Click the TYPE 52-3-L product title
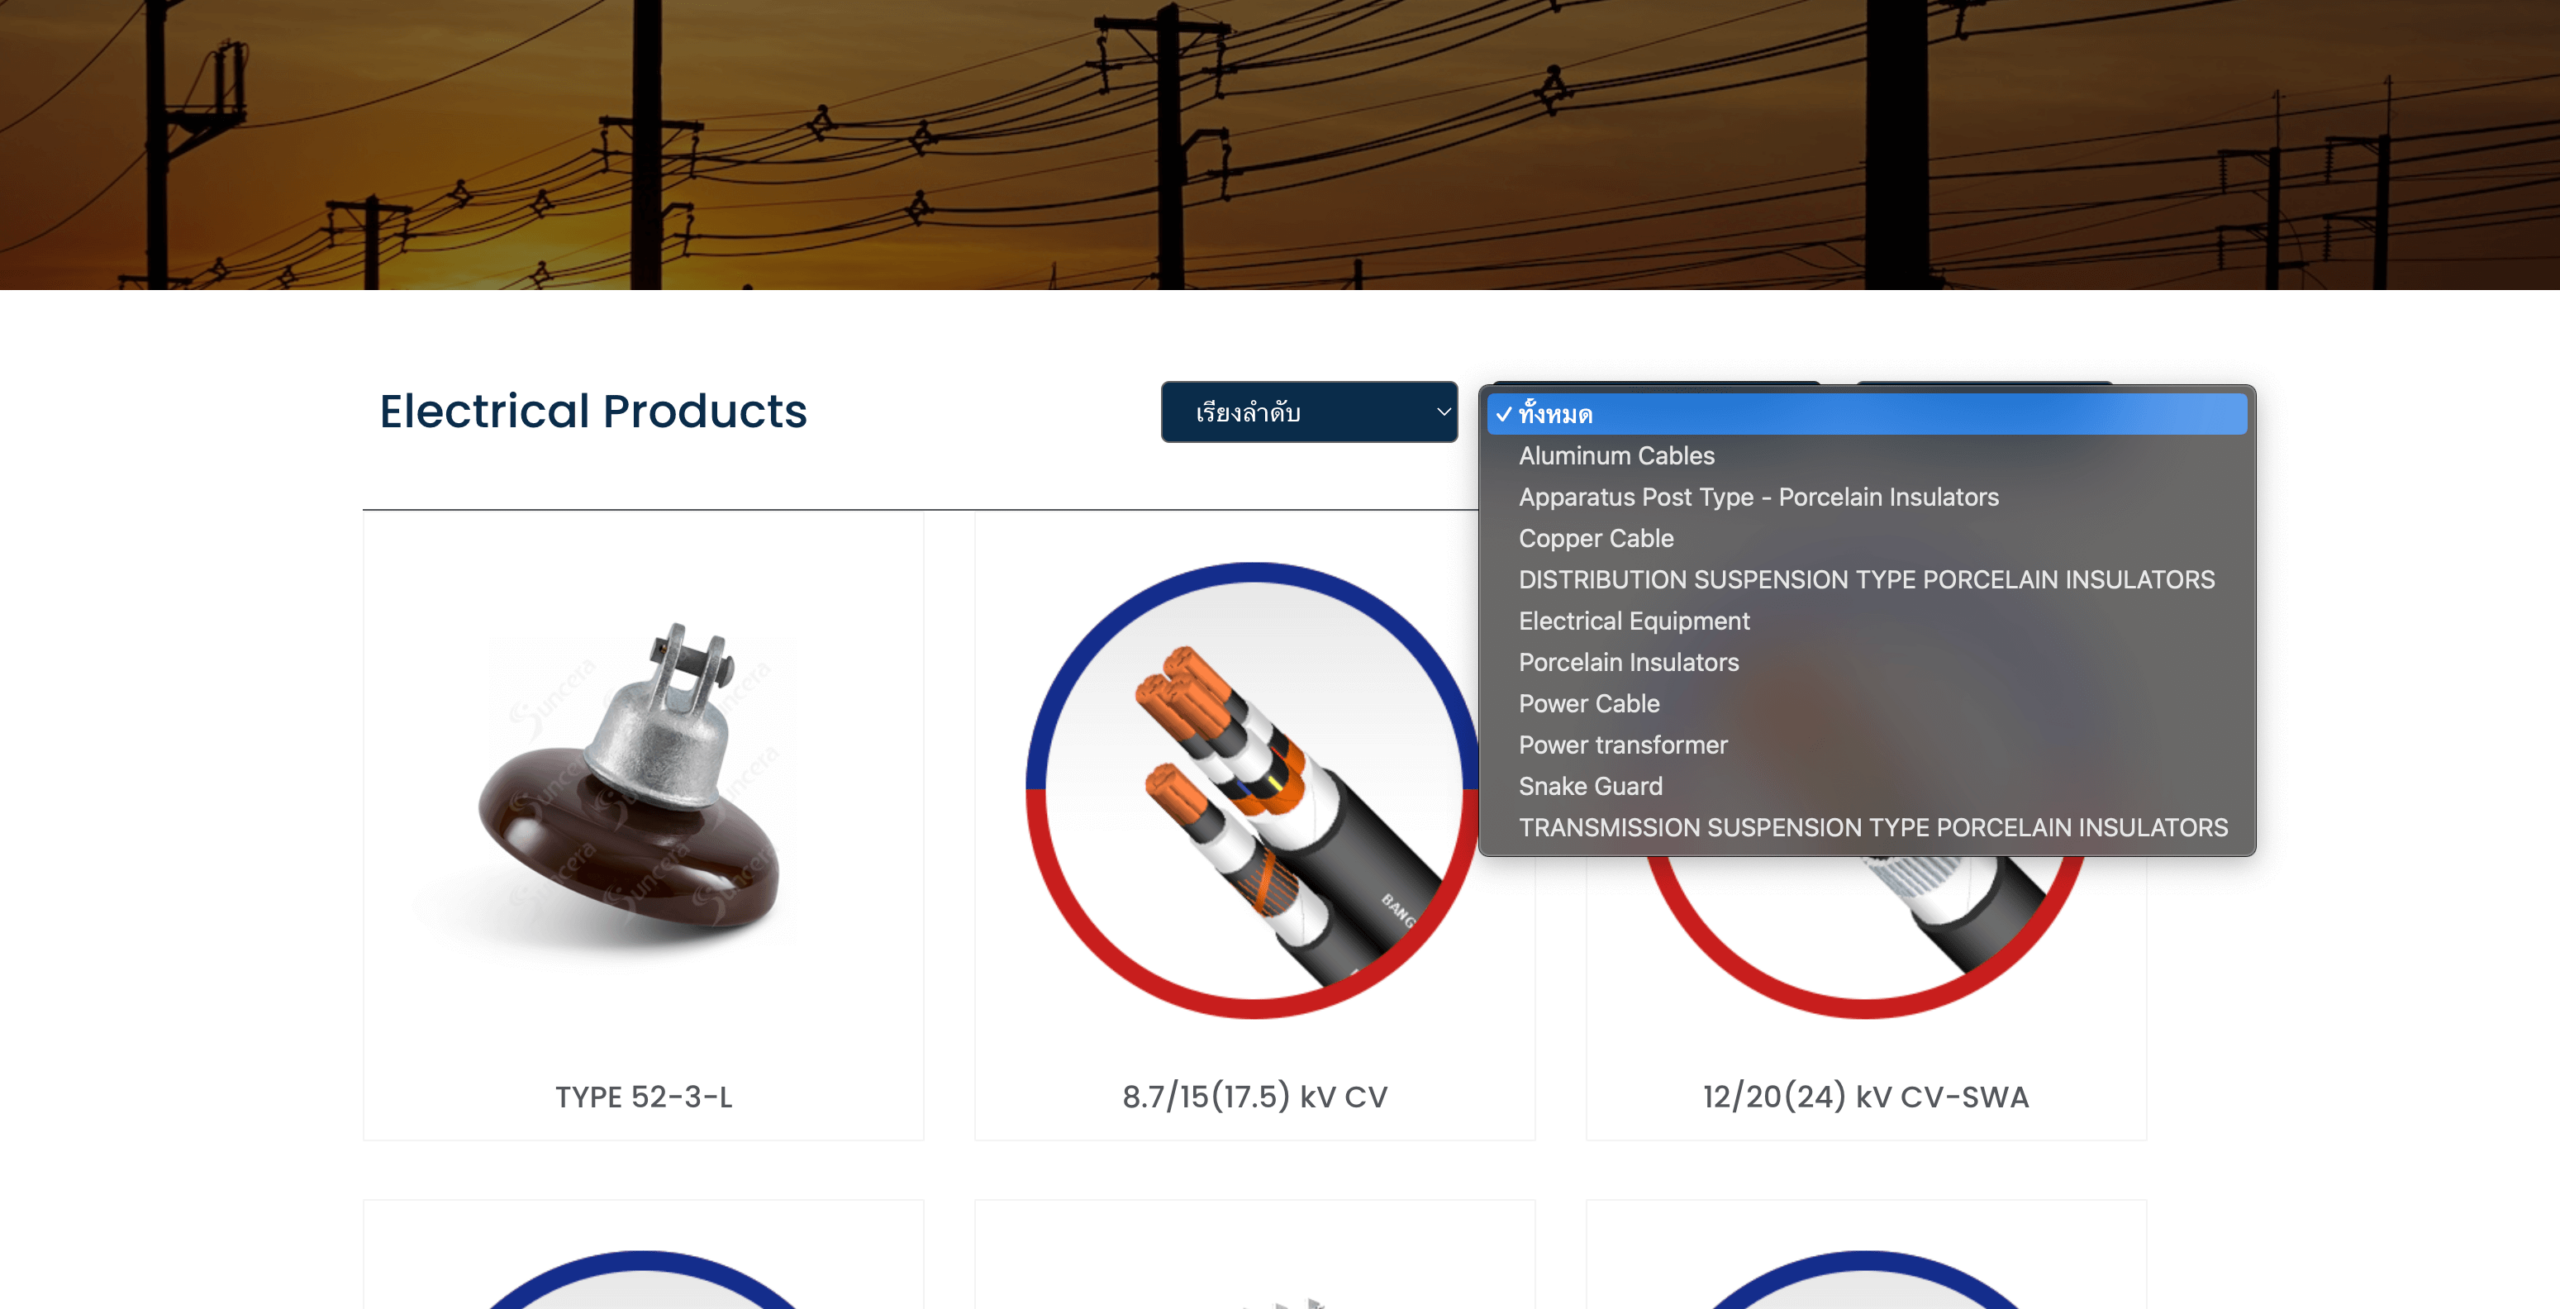This screenshot has height=1309, width=2560. (644, 1097)
